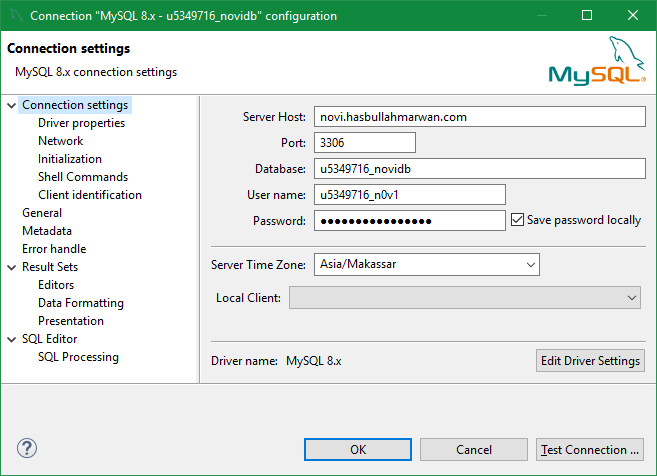The width and height of the screenshot is (657, 476).
Task: Open the SQL Processing page
Action: click(78, 357)
